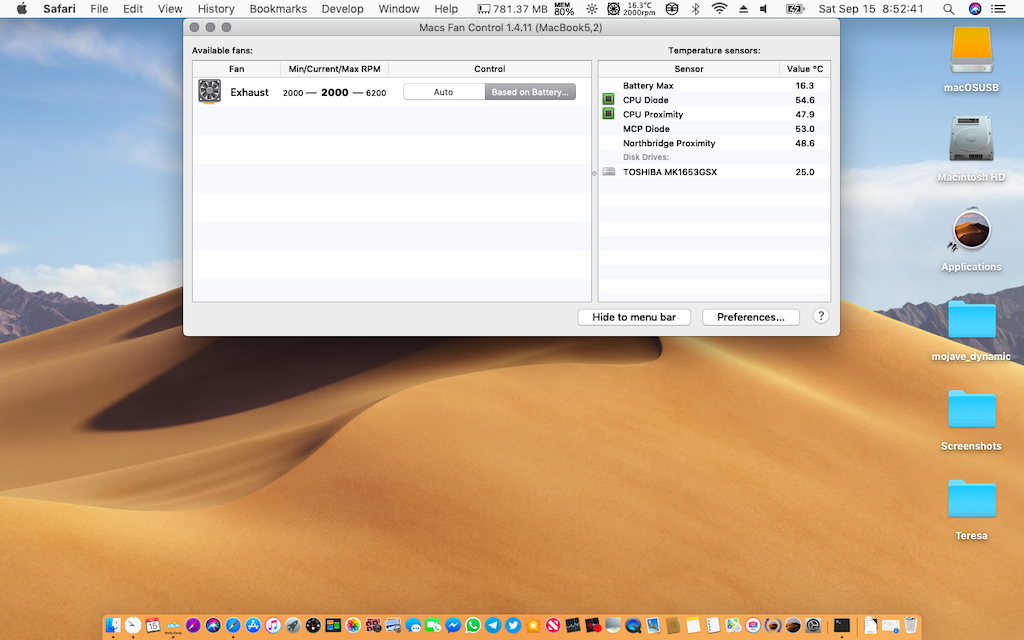Select the Battery Max sensor row

(x=714, y=86)
